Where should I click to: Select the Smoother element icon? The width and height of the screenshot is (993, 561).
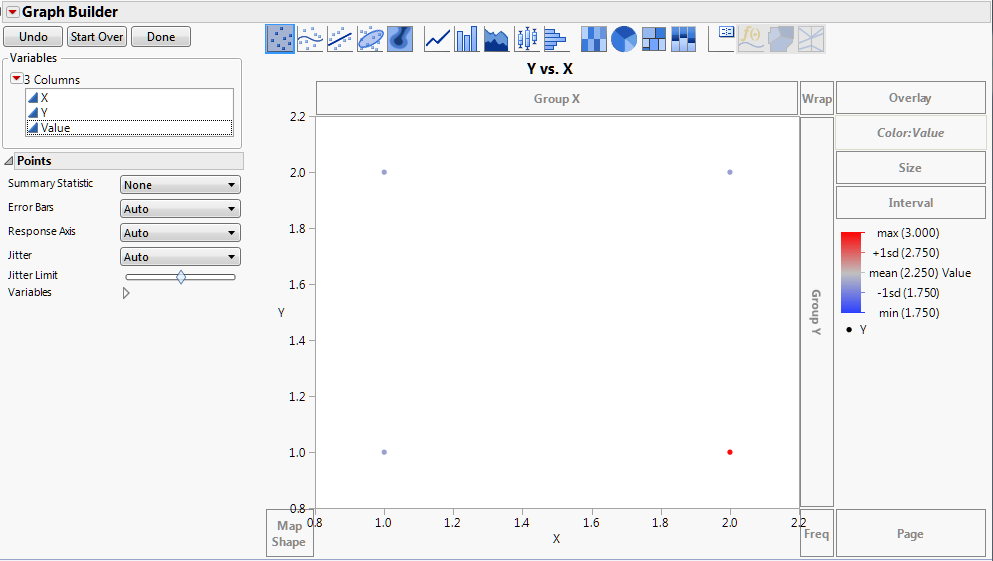[x=310, y=39]
